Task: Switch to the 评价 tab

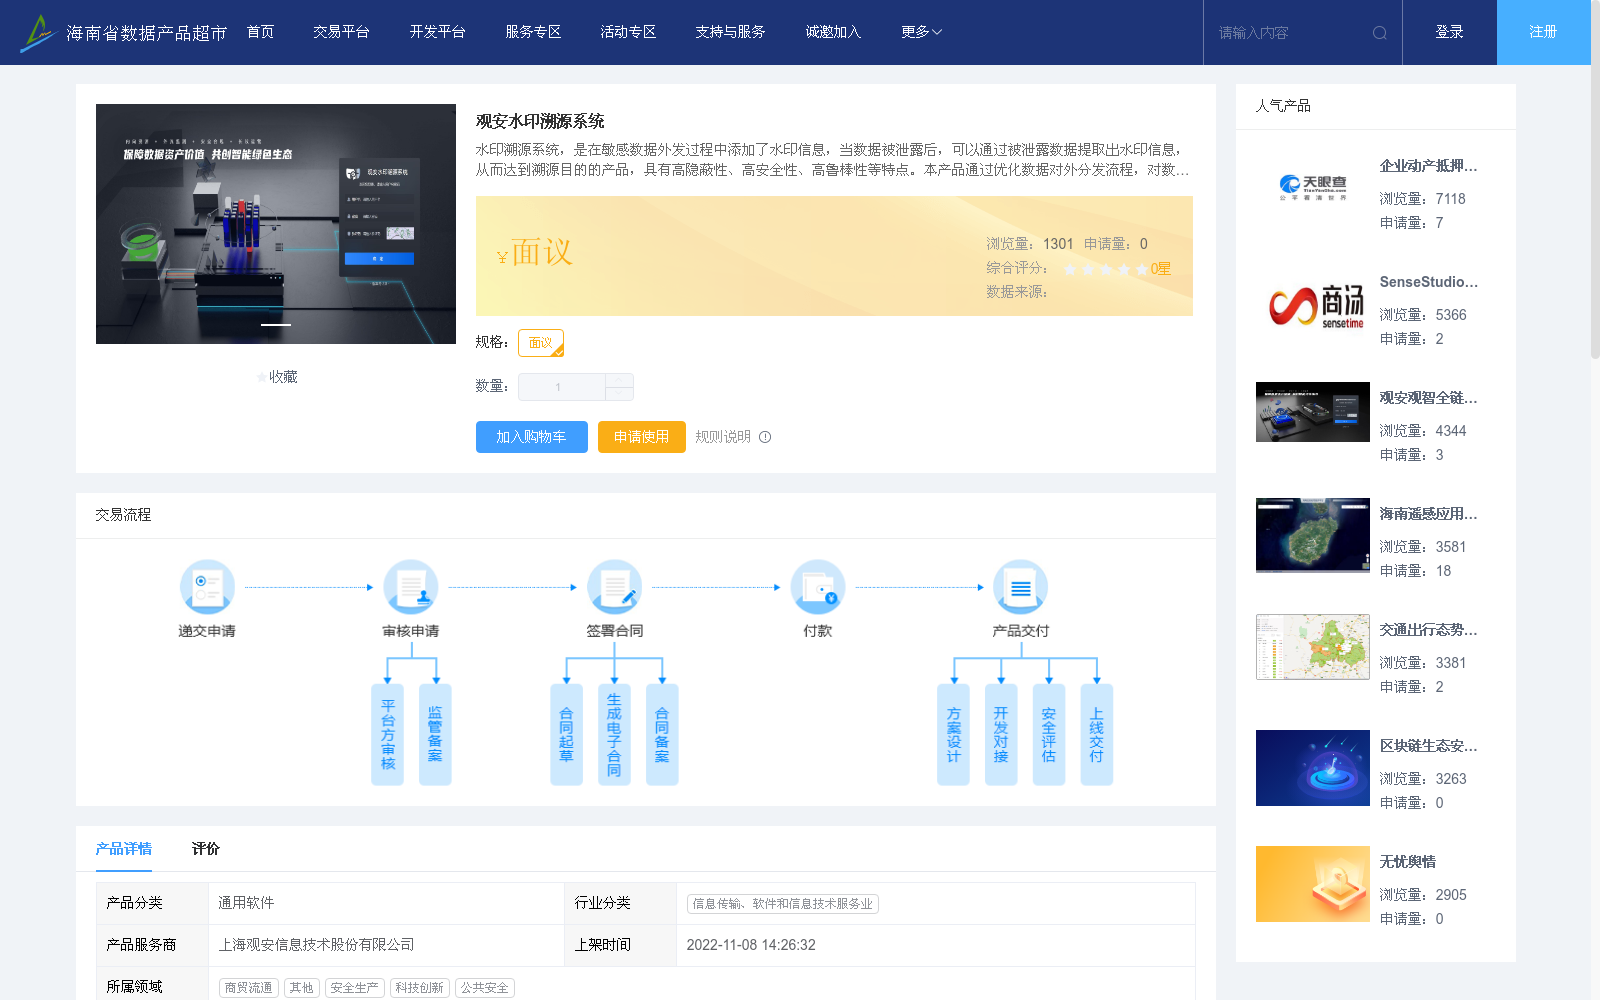Action: [x=206, y=849]
